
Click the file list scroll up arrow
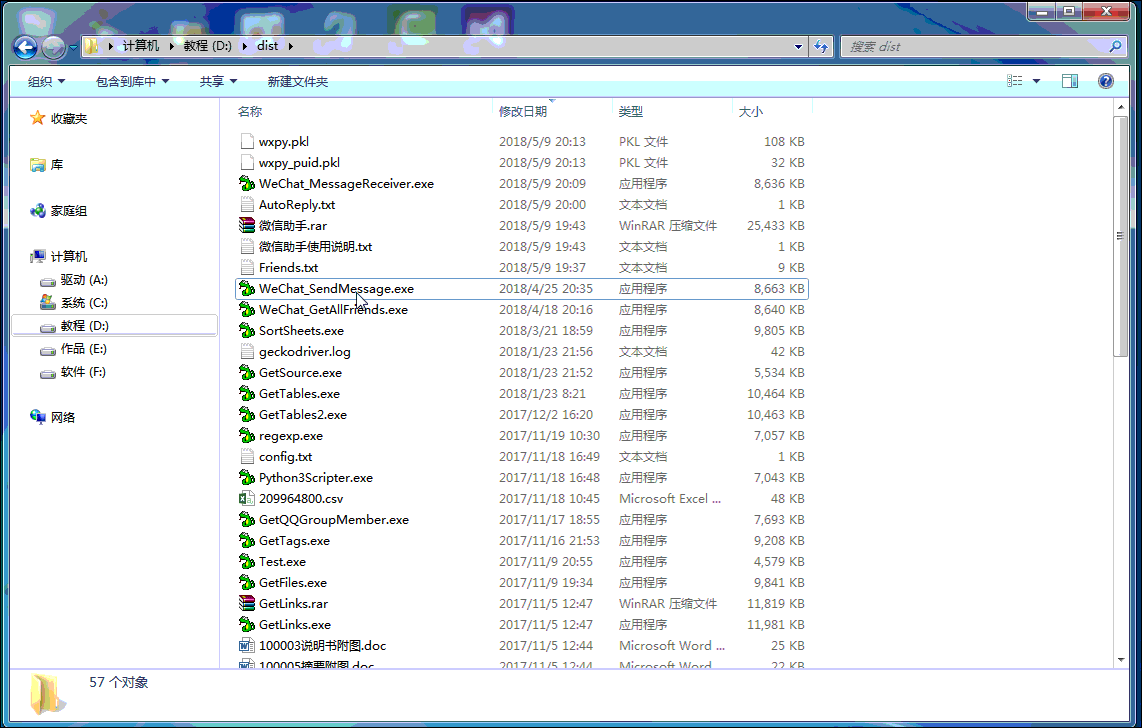1121,108
